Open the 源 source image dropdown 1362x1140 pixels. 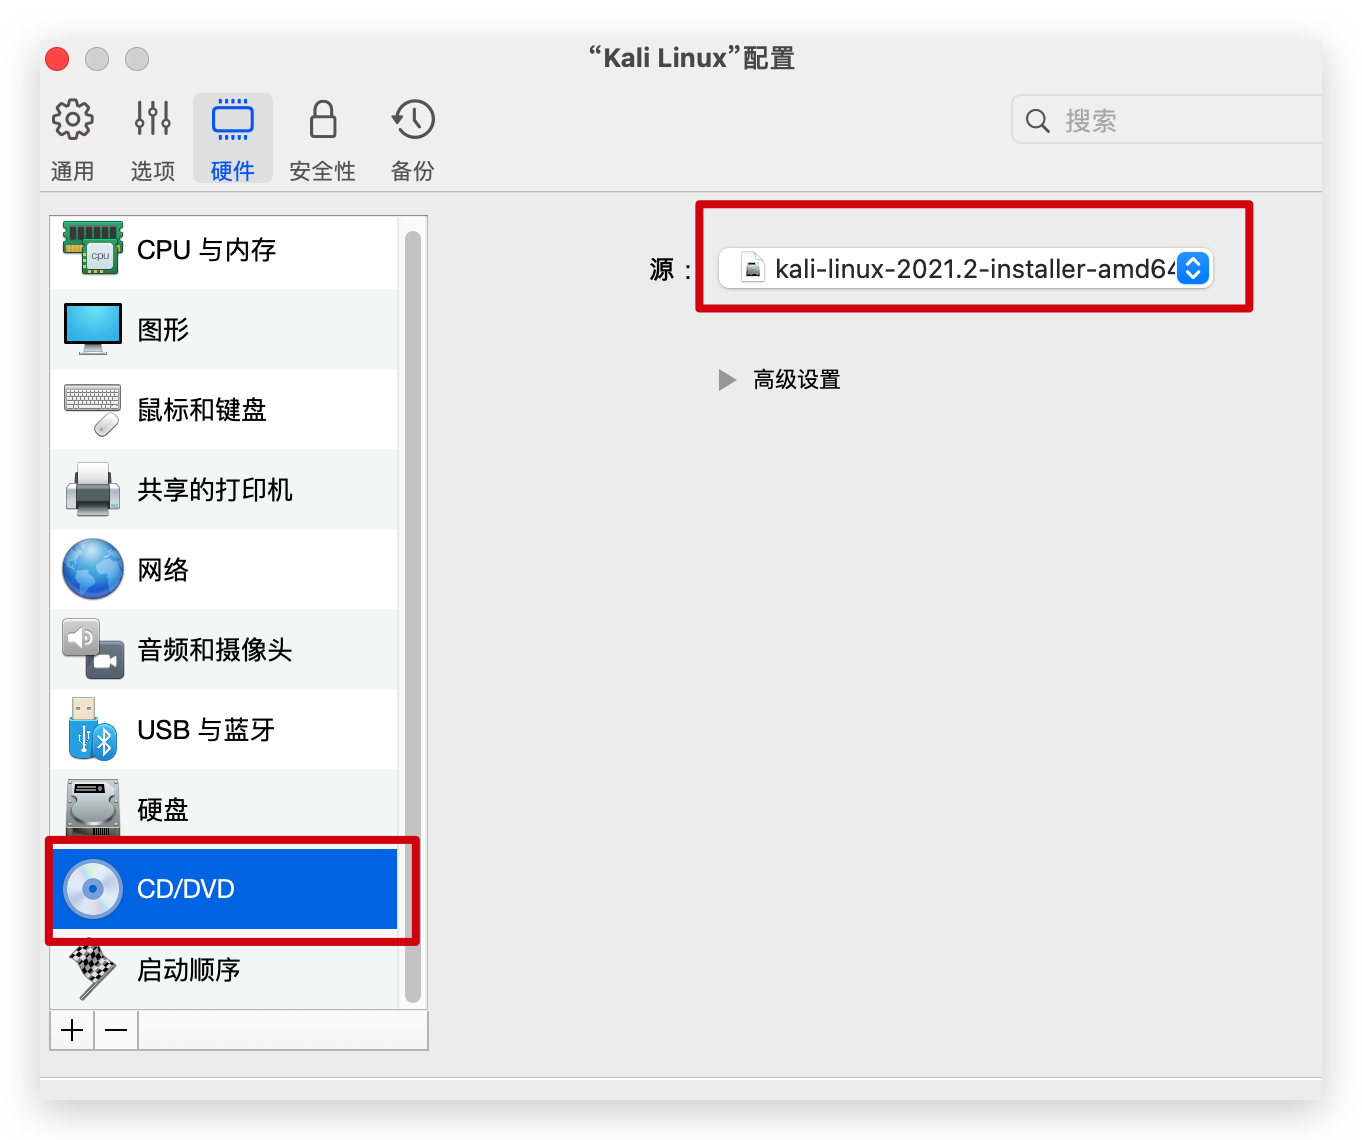pyautogui.click(x=966, y=268)
